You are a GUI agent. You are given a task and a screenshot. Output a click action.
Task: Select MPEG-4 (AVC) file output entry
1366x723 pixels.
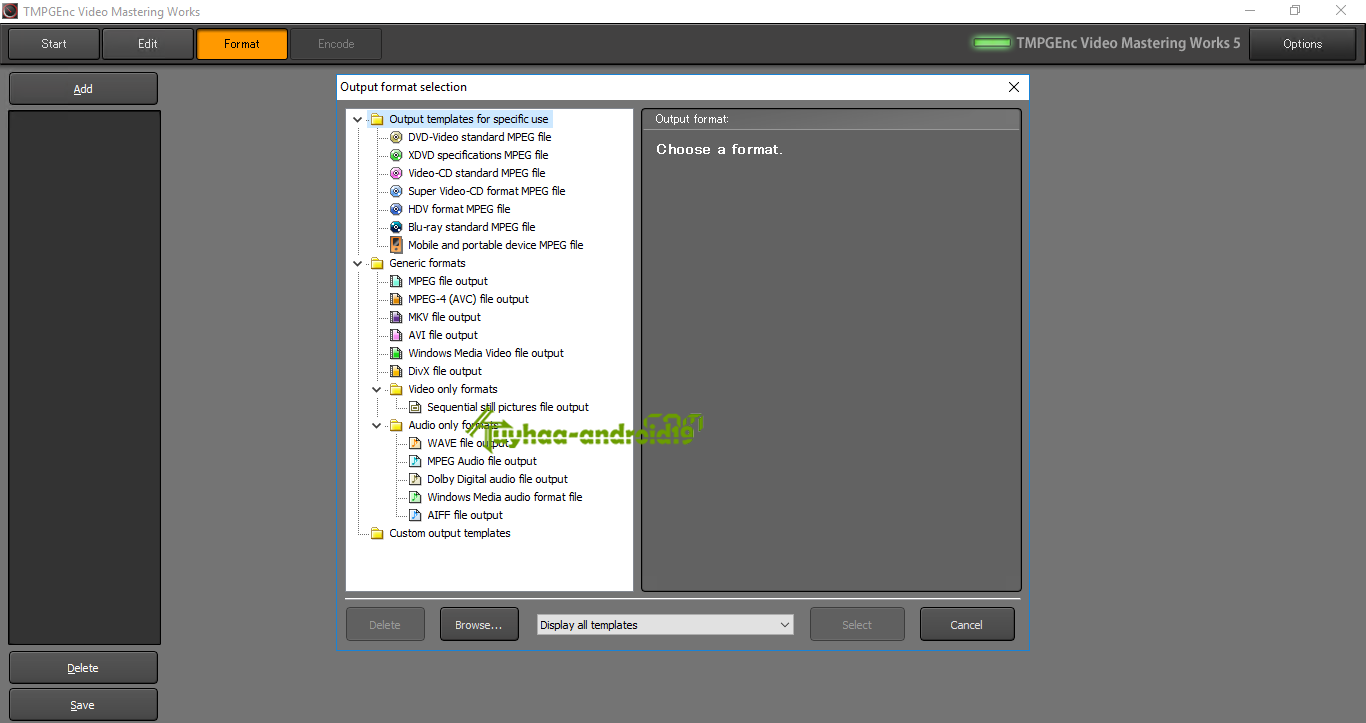(469, 299)
